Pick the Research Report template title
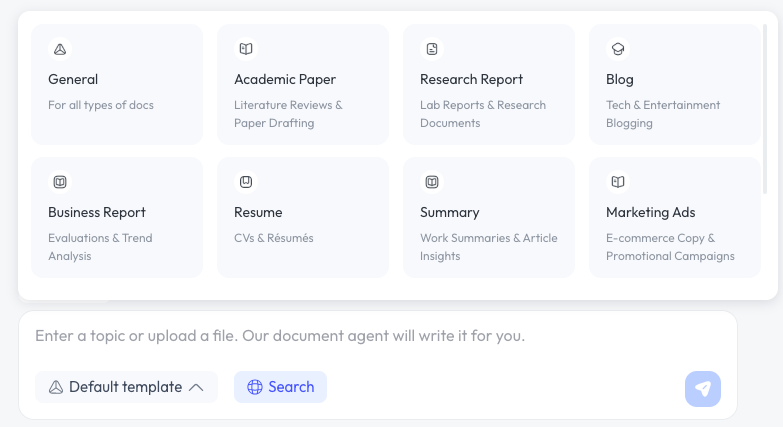 pyautogui.click(x=471, y=79)
